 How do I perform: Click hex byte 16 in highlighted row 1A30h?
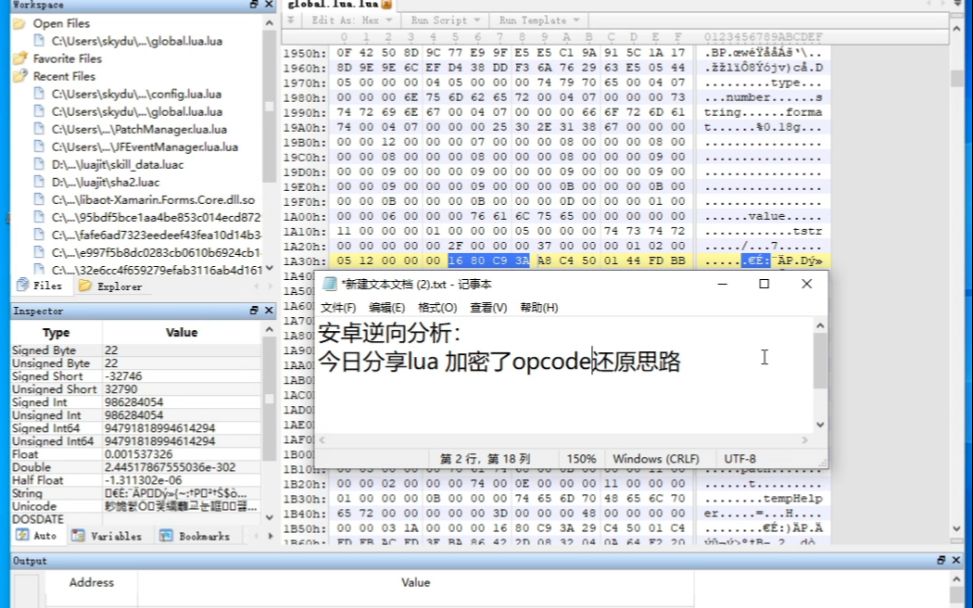point(455,261)
